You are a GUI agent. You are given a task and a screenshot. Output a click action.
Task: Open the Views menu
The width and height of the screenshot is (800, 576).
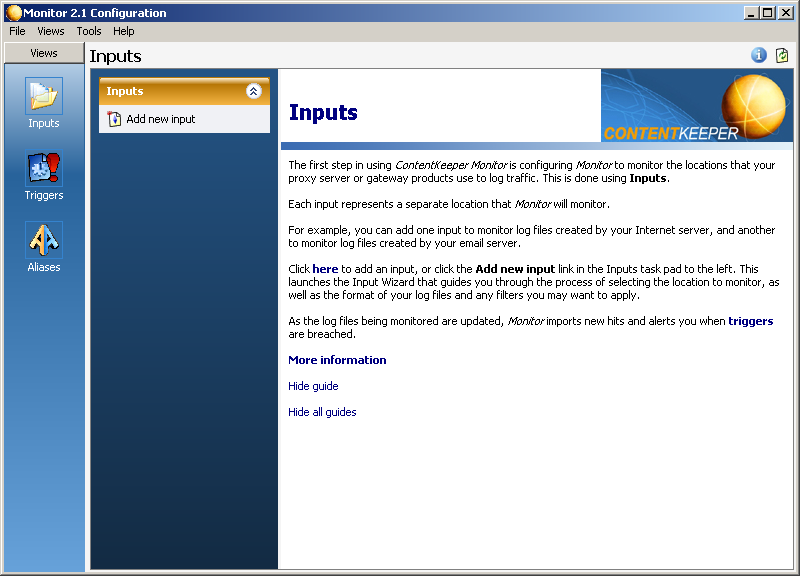click(x=51, y=31)
